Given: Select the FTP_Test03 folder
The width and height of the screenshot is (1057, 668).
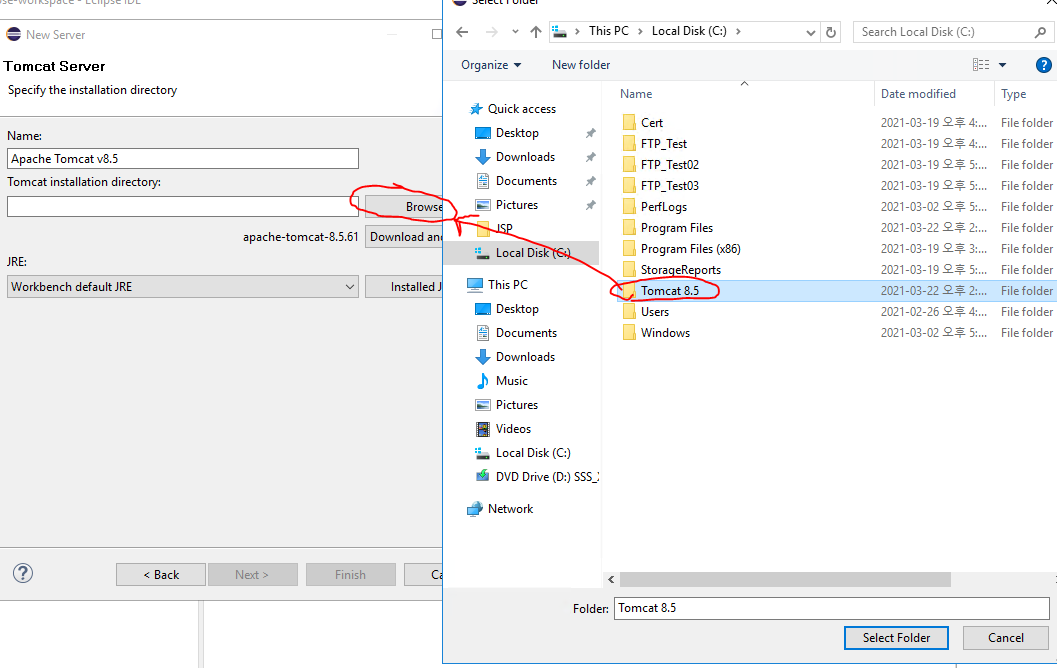Looking at the screenshot, I should [669, 185].
